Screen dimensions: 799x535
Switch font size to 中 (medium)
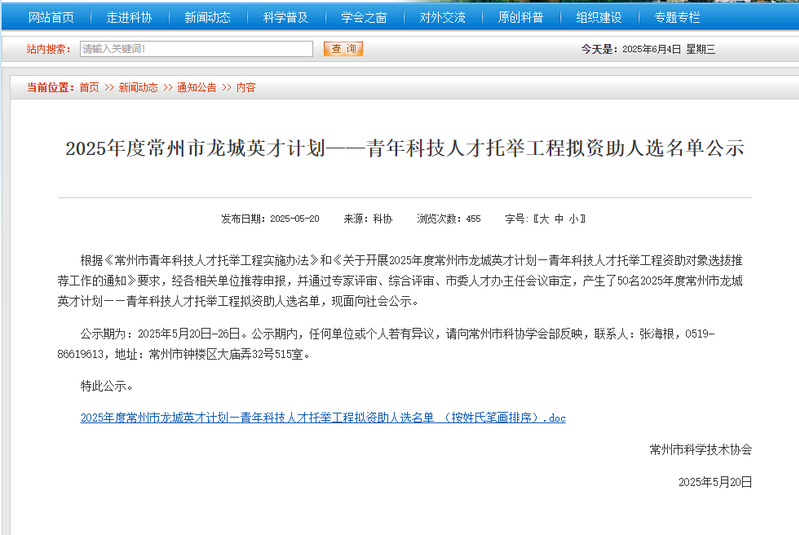[x=559, y=219]
